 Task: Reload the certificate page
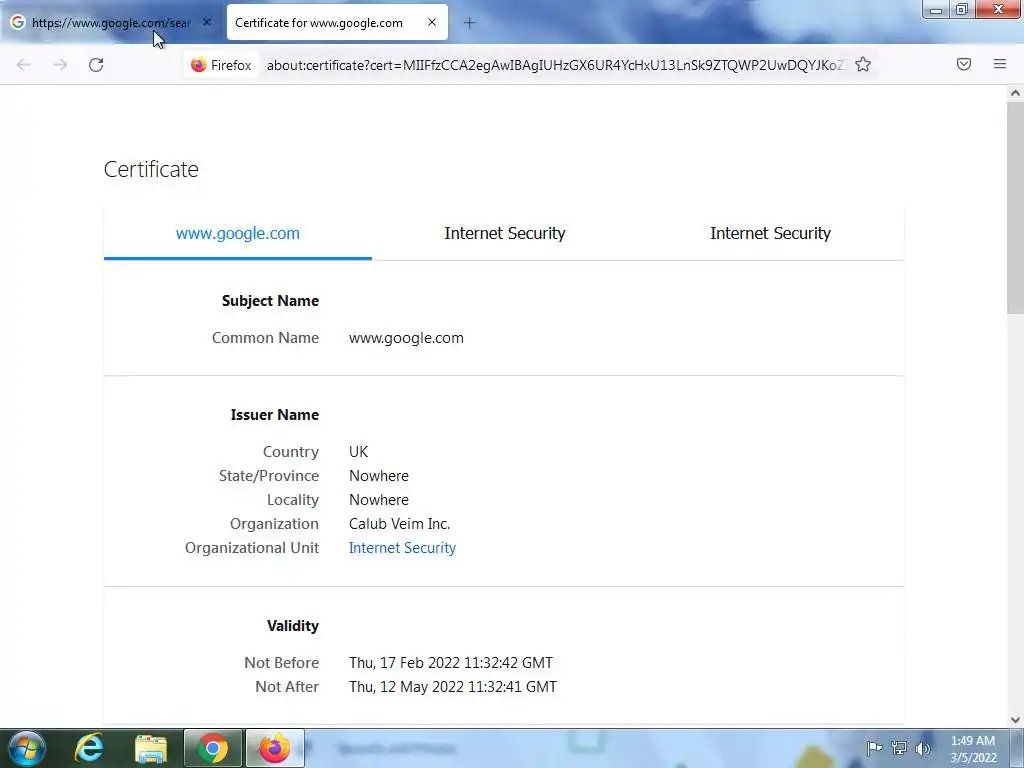point(96,65)
